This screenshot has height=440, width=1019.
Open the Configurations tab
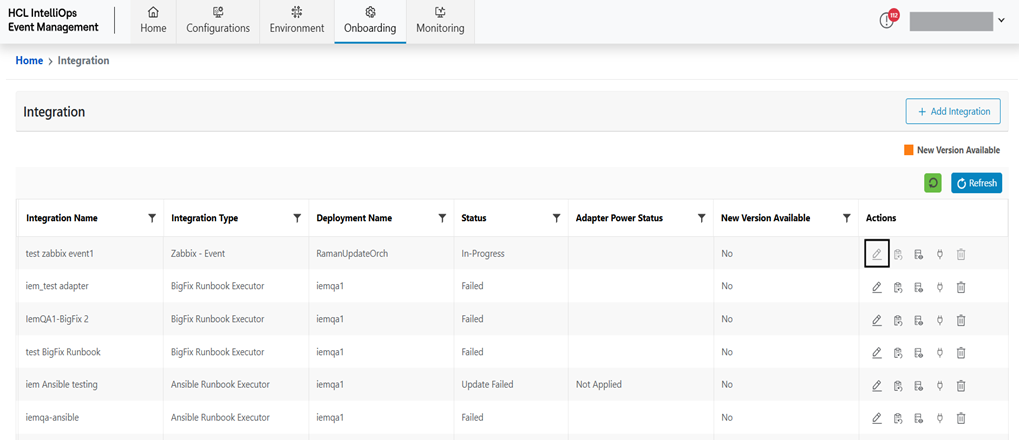[218, 21]
